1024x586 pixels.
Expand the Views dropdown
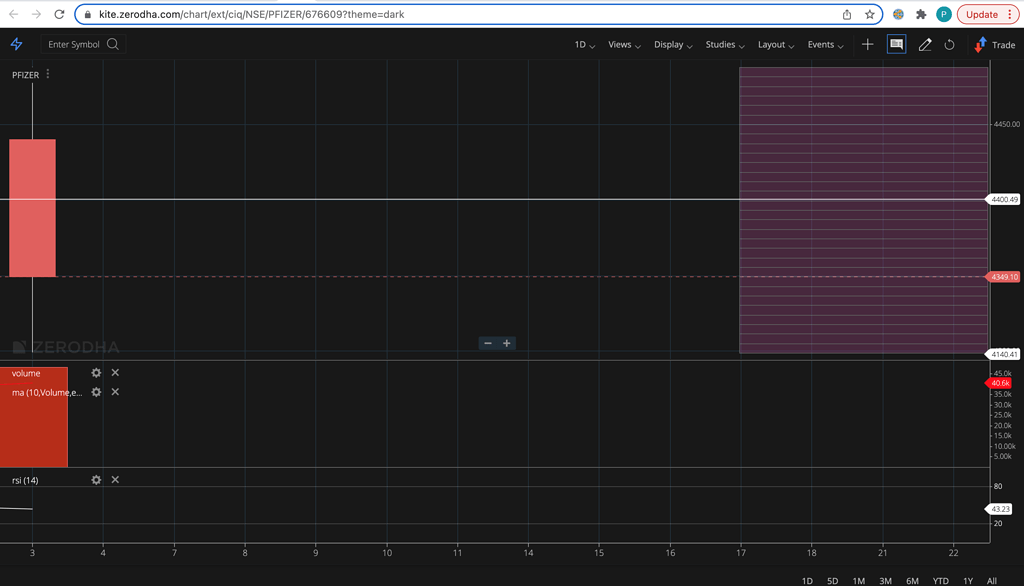click(622, 44)
